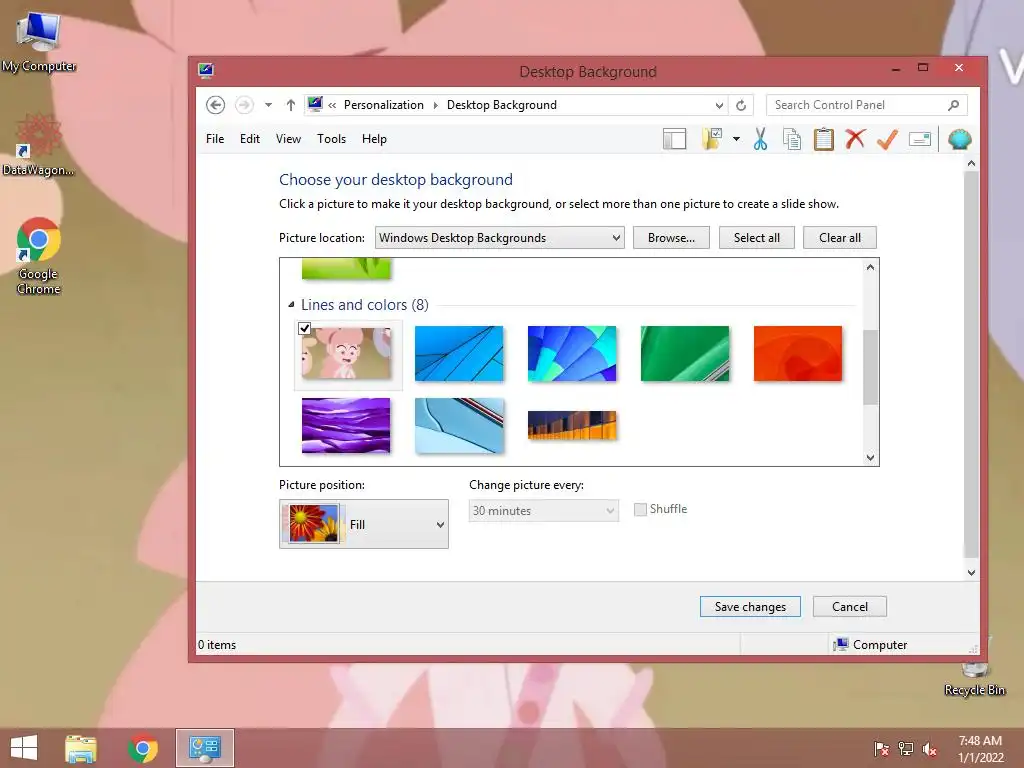Select the green leaf wallpaper at top
The width and height of the screenshot is (1024, 768).
(346, 268)
